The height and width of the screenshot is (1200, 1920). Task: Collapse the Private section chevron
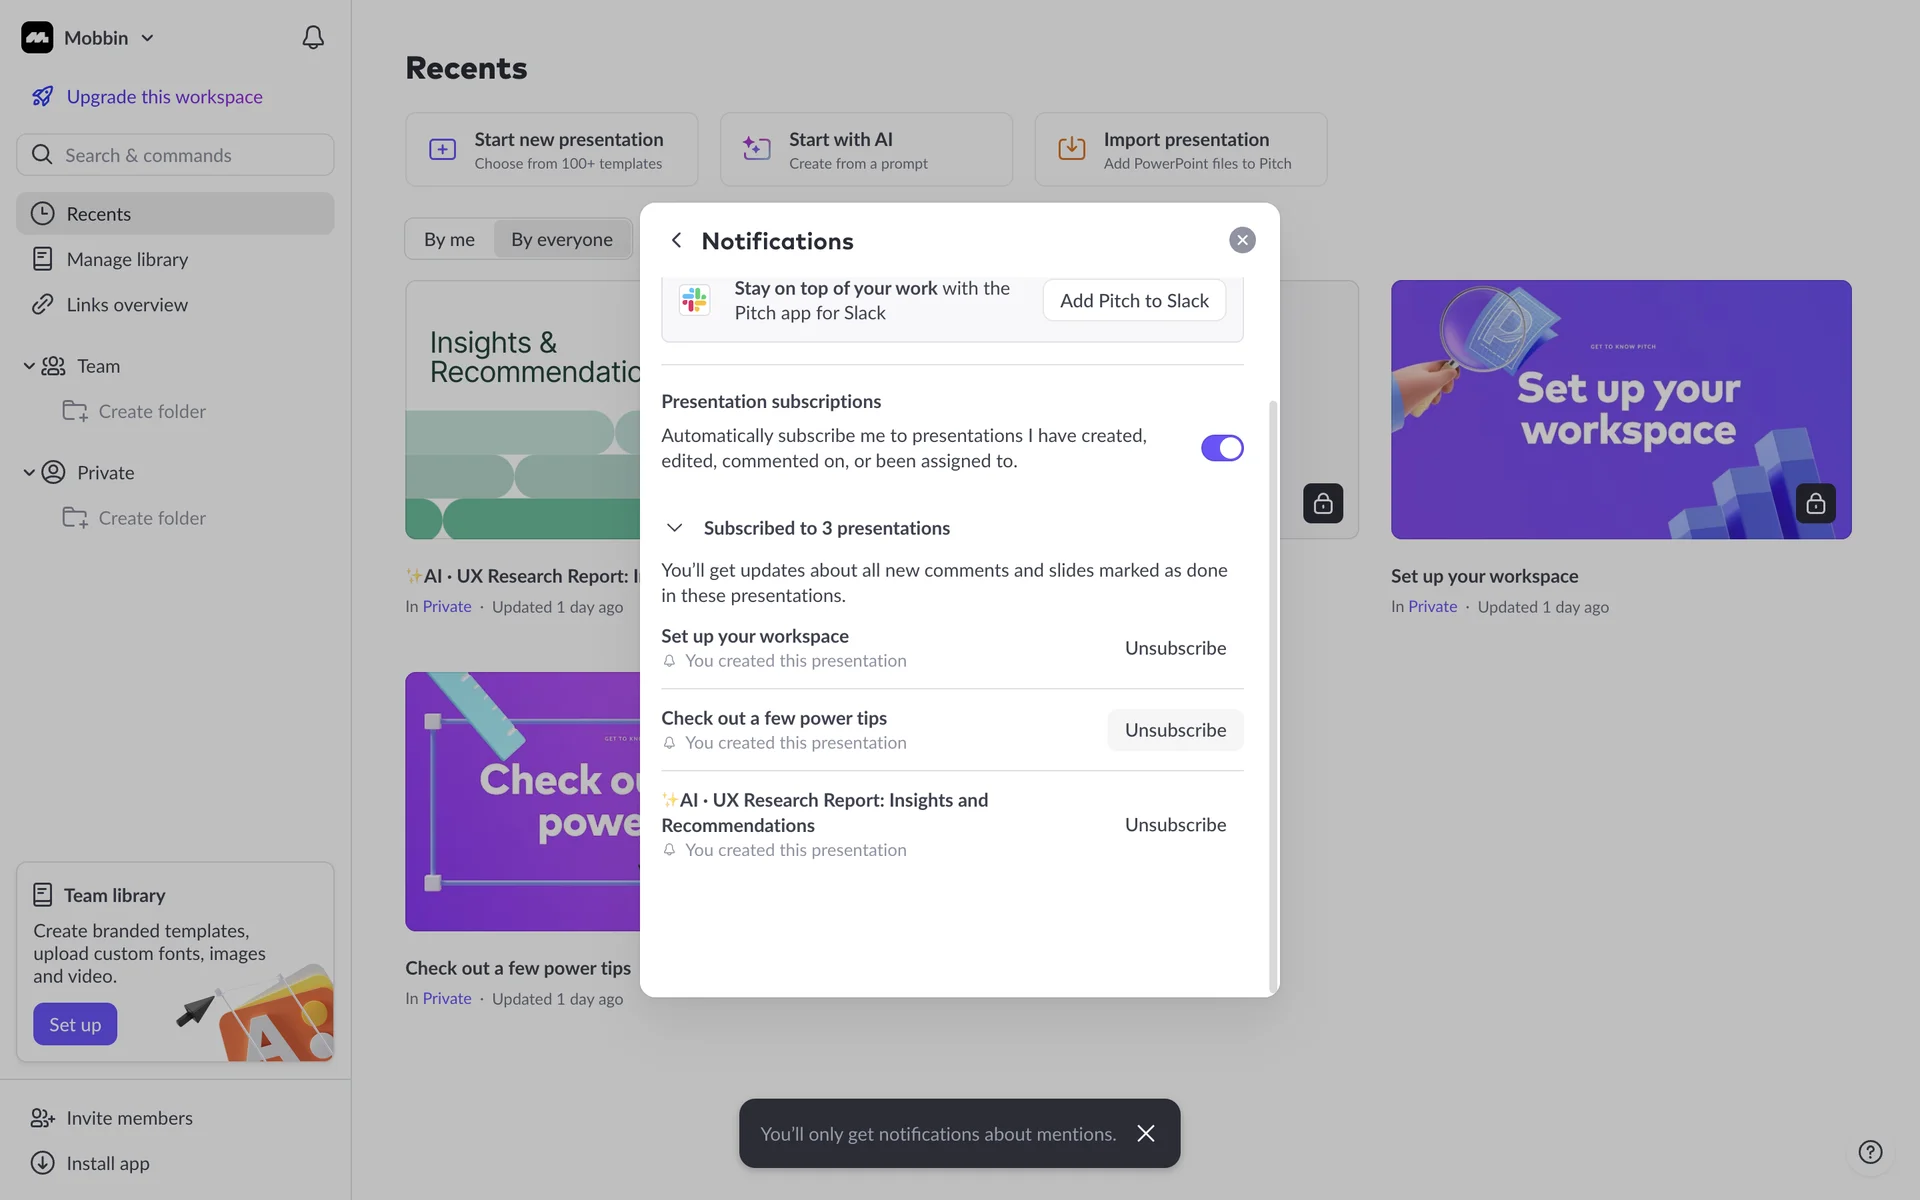29,472
